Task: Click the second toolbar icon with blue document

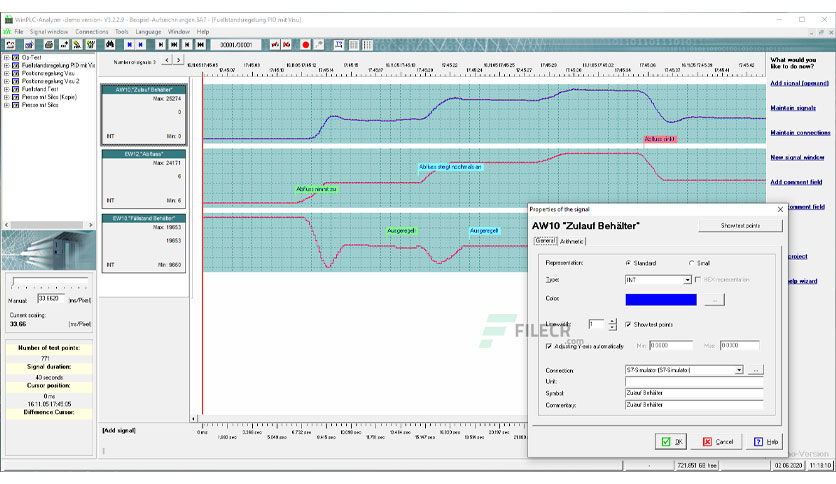Action: click(x=29, y=45)
